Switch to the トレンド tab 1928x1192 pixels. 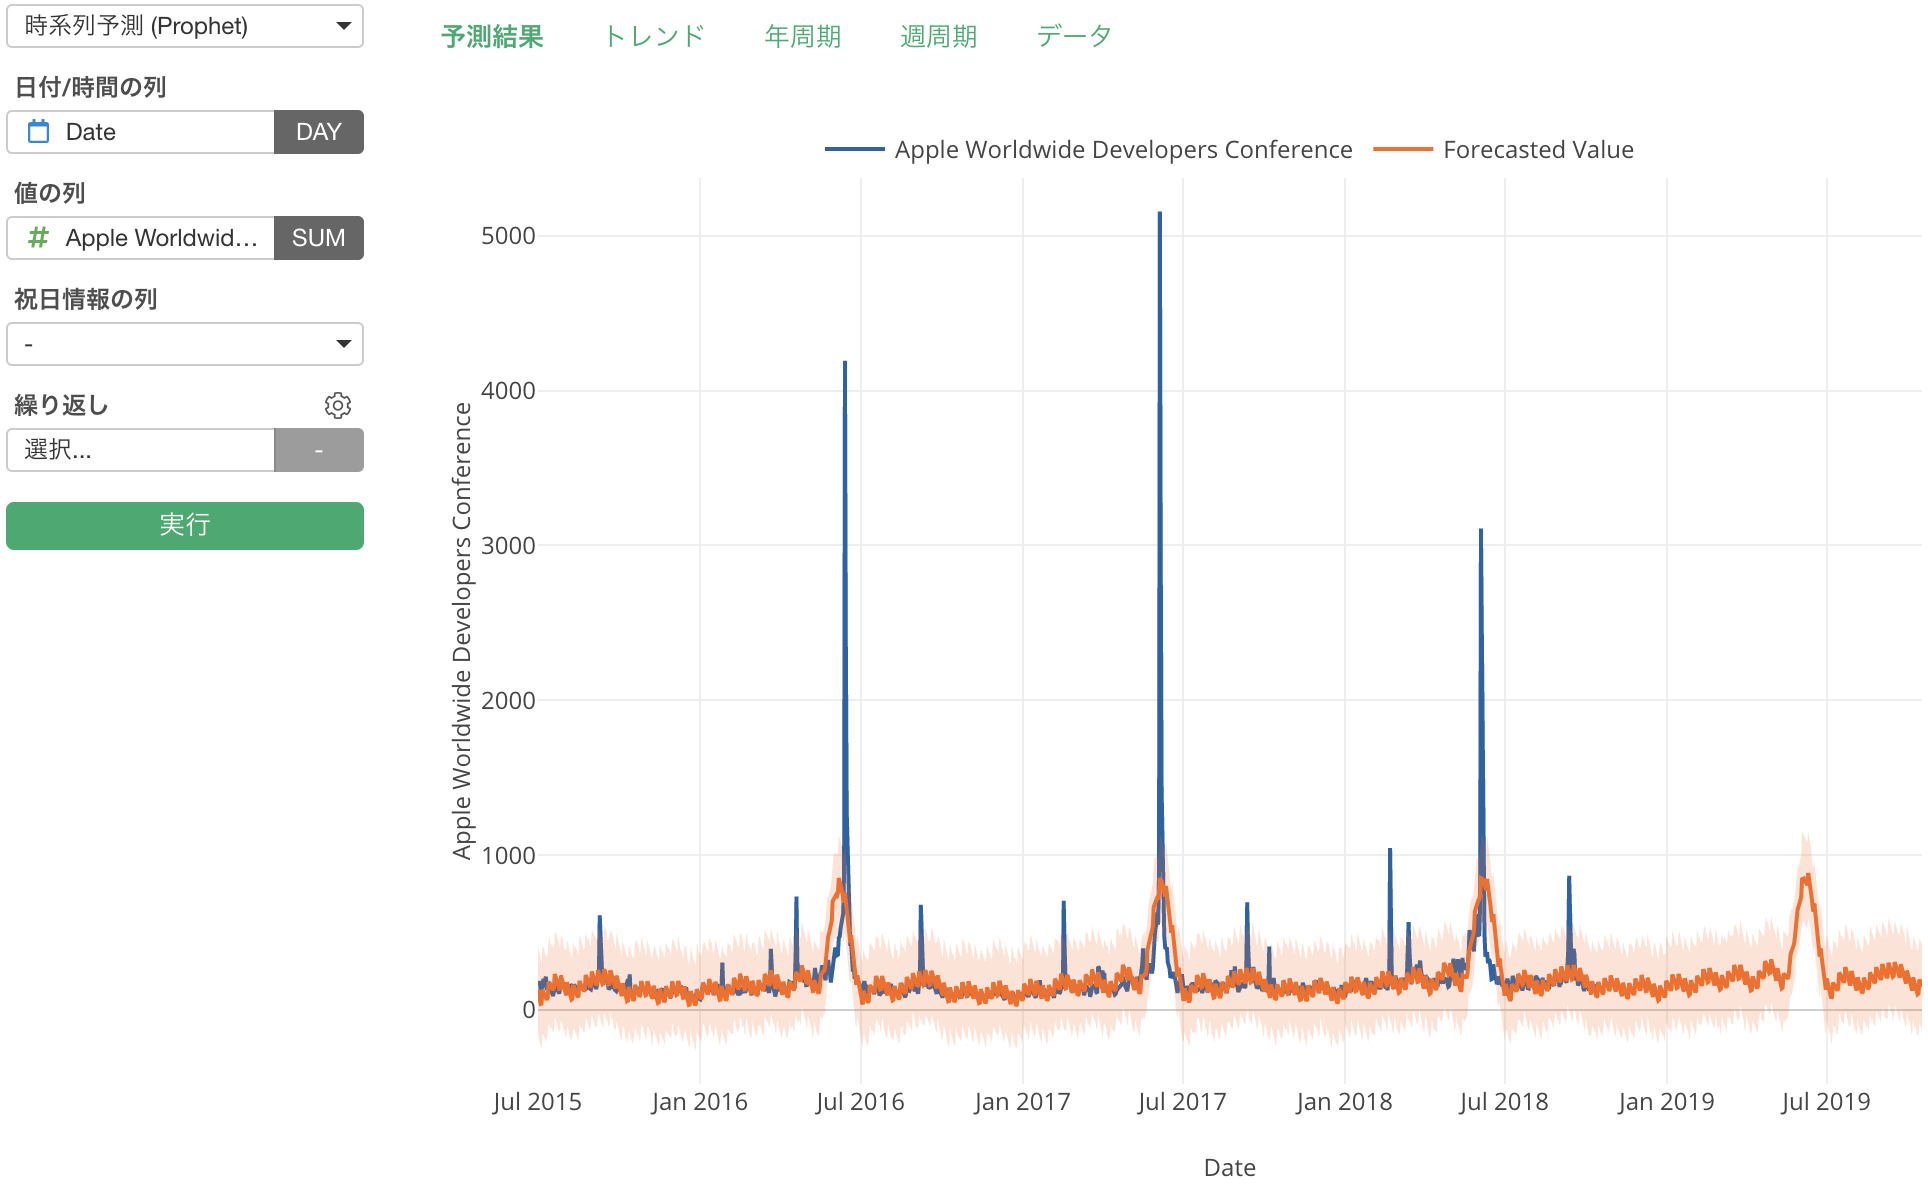(655, 37)
